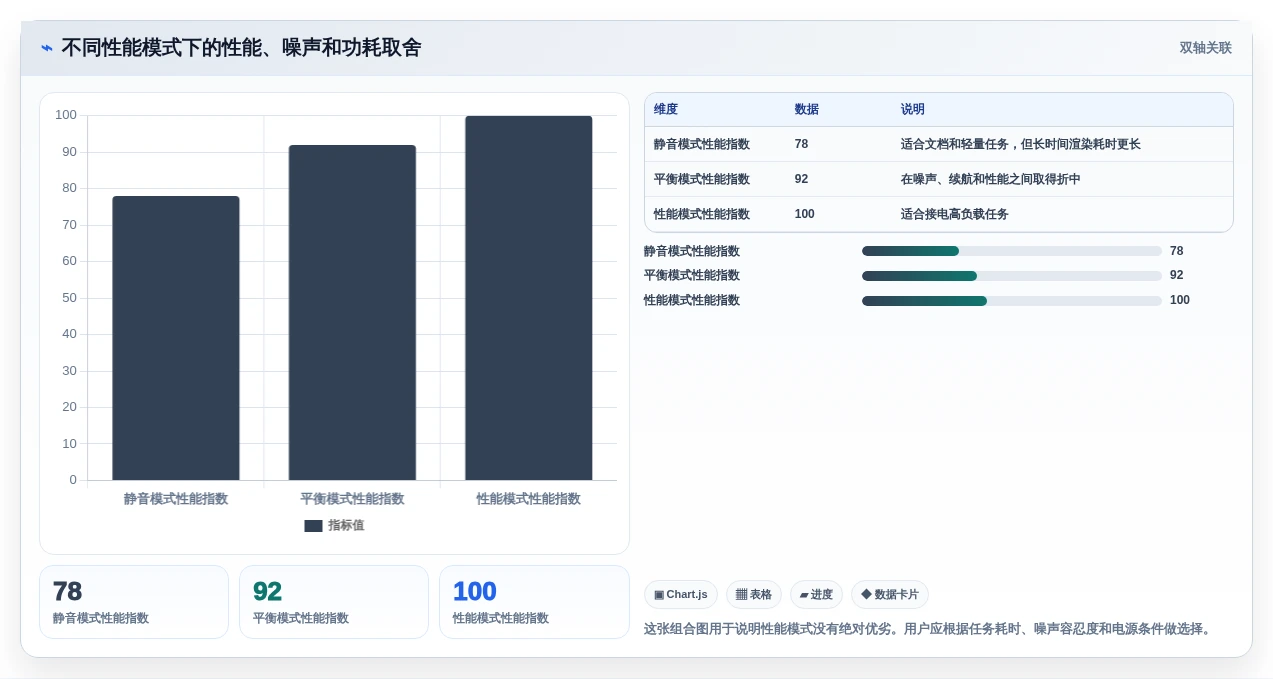Select table cell 平衡模式性能指数
Image resolution: width=1273 pixels, height=679 pixels.
[x=702, y=179]
